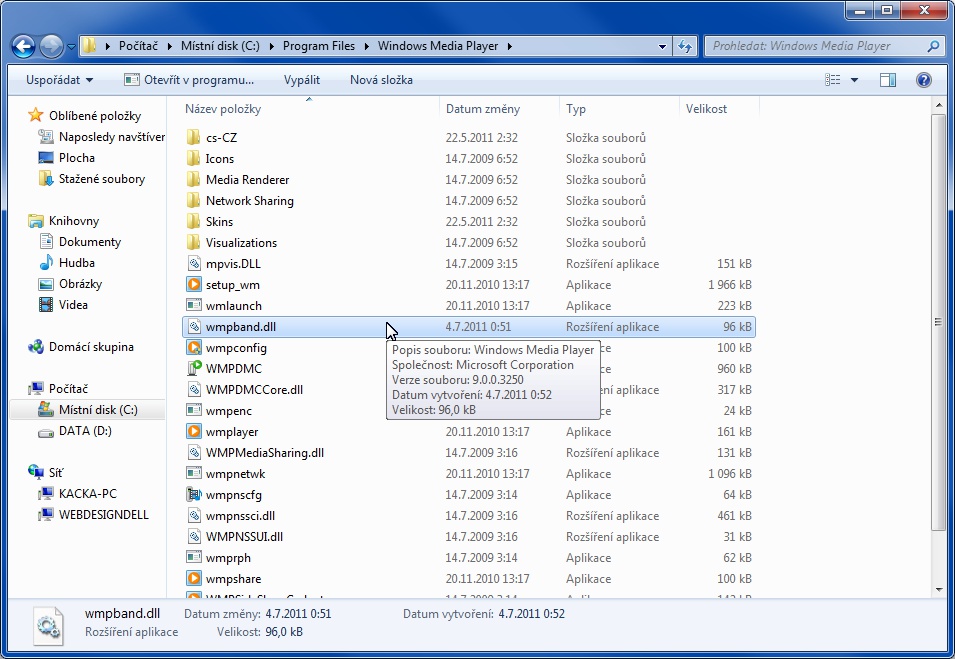Image resolution: width=955 pixels, height=659 pixels.
Task: Select Knihovny in navigation pane
Action: (x=74, y=221)
